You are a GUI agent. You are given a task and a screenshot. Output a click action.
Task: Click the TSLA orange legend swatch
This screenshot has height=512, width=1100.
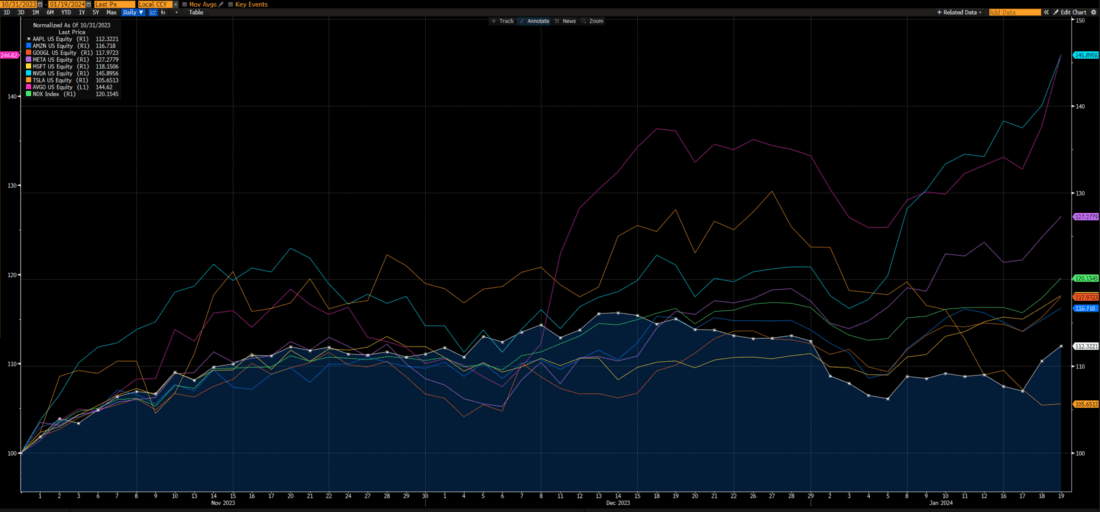29,79
